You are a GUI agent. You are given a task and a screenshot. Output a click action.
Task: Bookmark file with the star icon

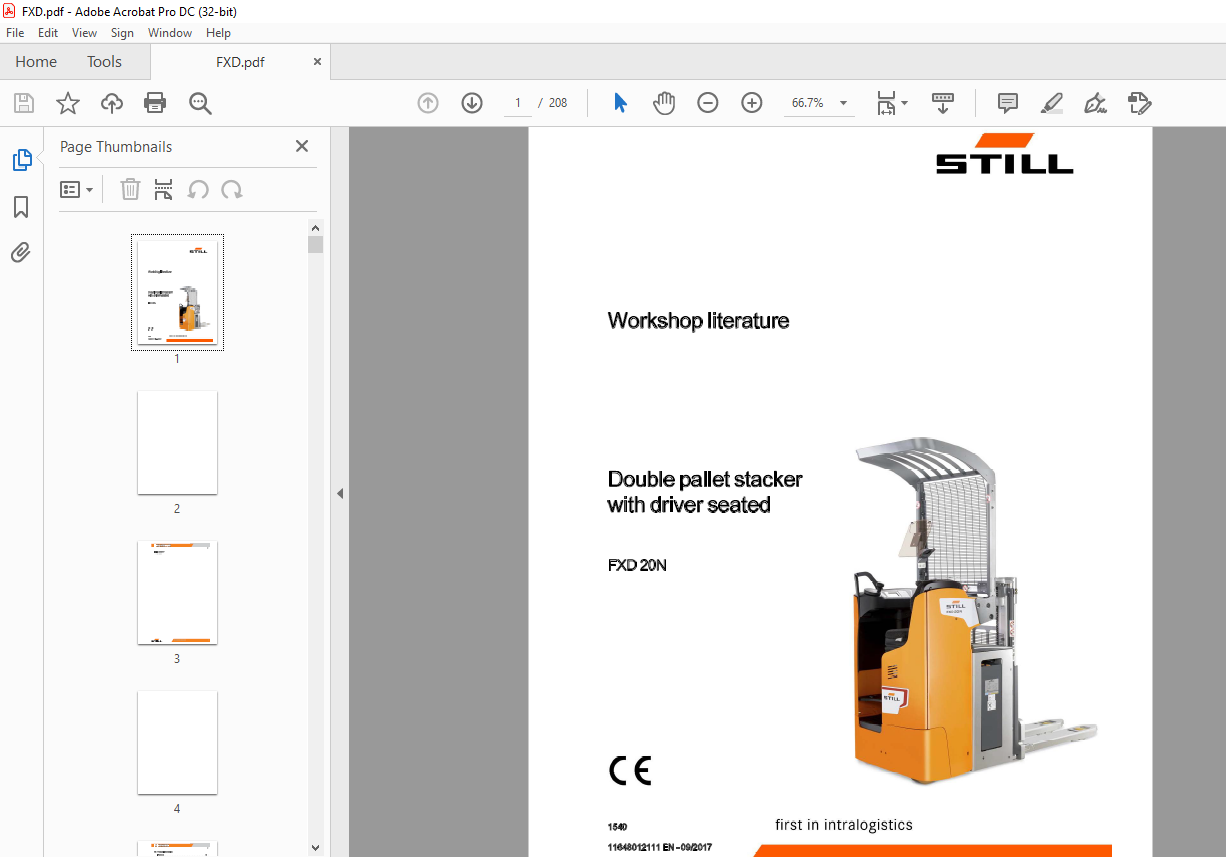(x=68, y=103)
